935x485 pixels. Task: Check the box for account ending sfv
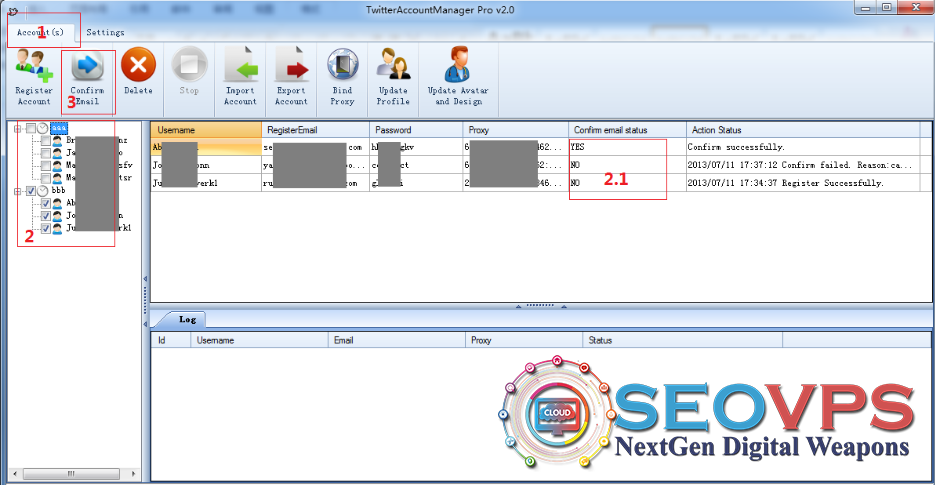(45, 166)
